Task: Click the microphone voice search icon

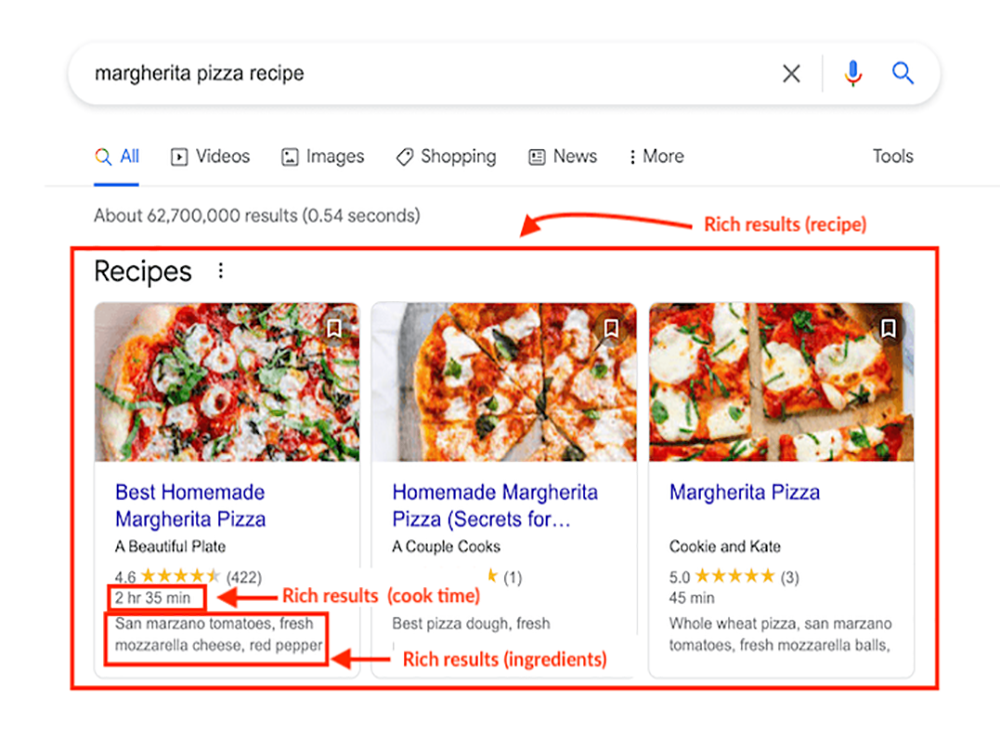Action: (852, 72)
